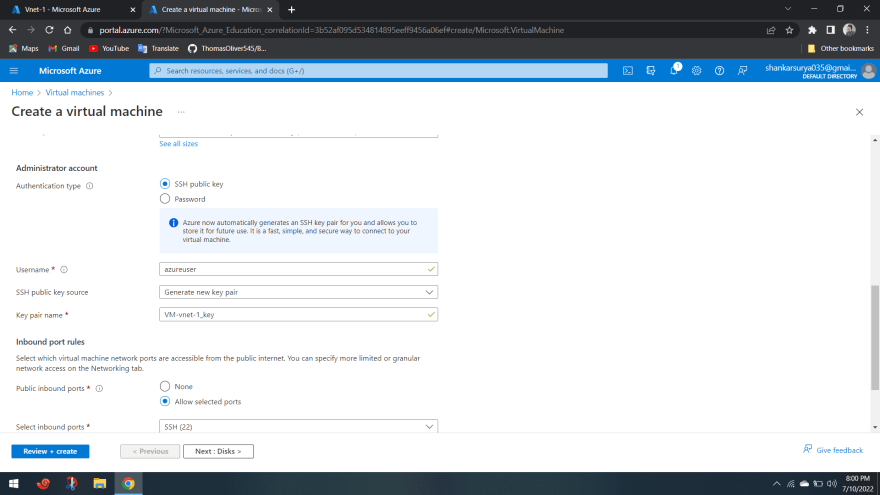Toggle the browser side panel icon
Viewport: 880px width, 495px height.
(x=831, y=30)
